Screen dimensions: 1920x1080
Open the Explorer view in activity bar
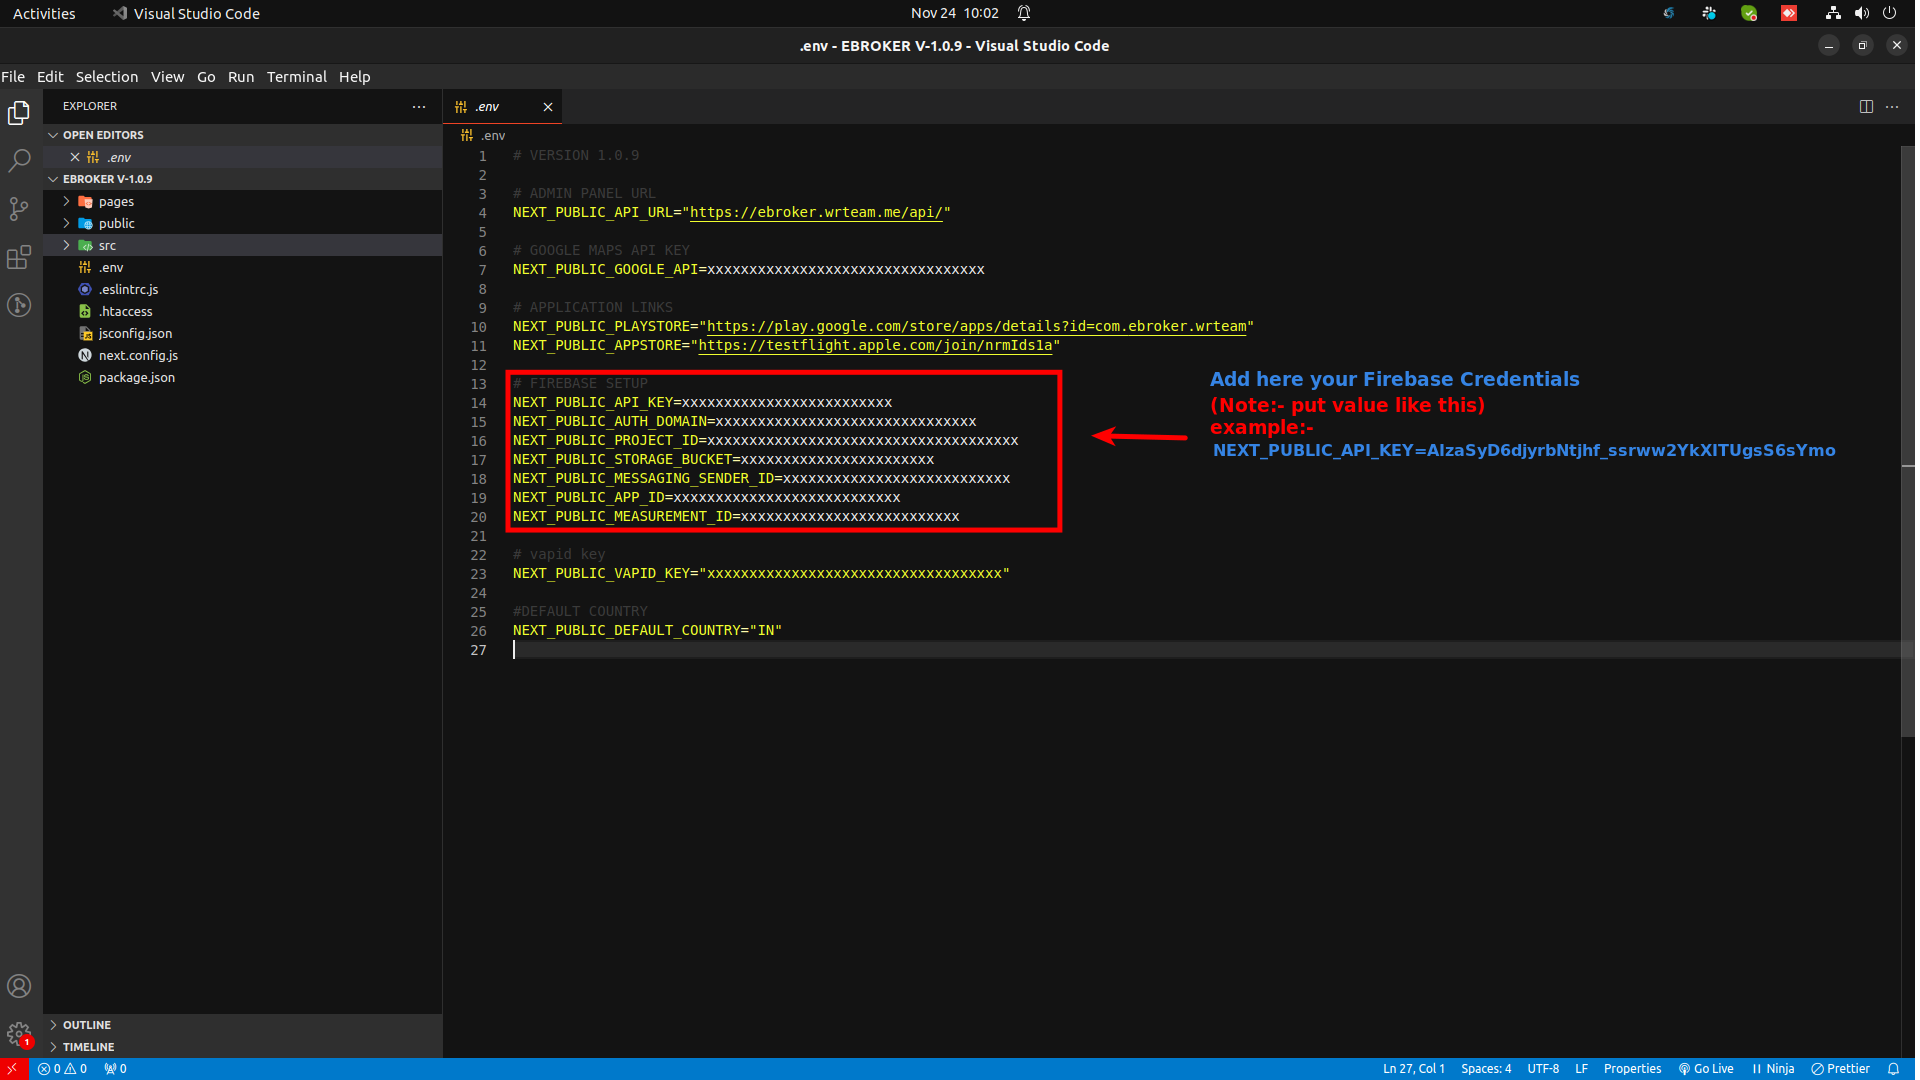click(19, 113)
